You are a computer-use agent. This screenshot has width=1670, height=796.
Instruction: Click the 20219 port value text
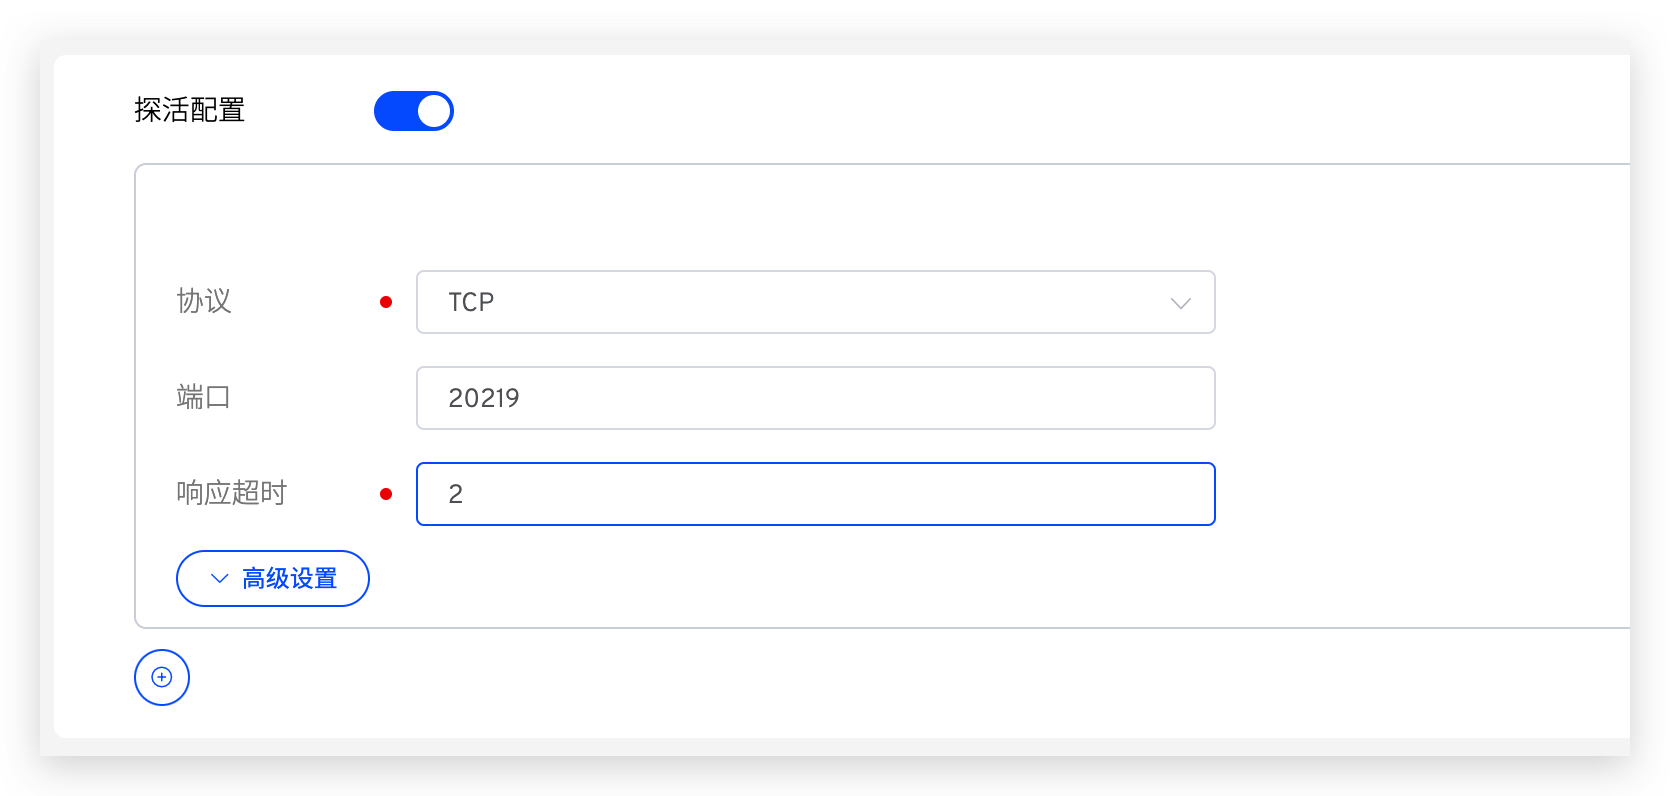click(484, 398)
